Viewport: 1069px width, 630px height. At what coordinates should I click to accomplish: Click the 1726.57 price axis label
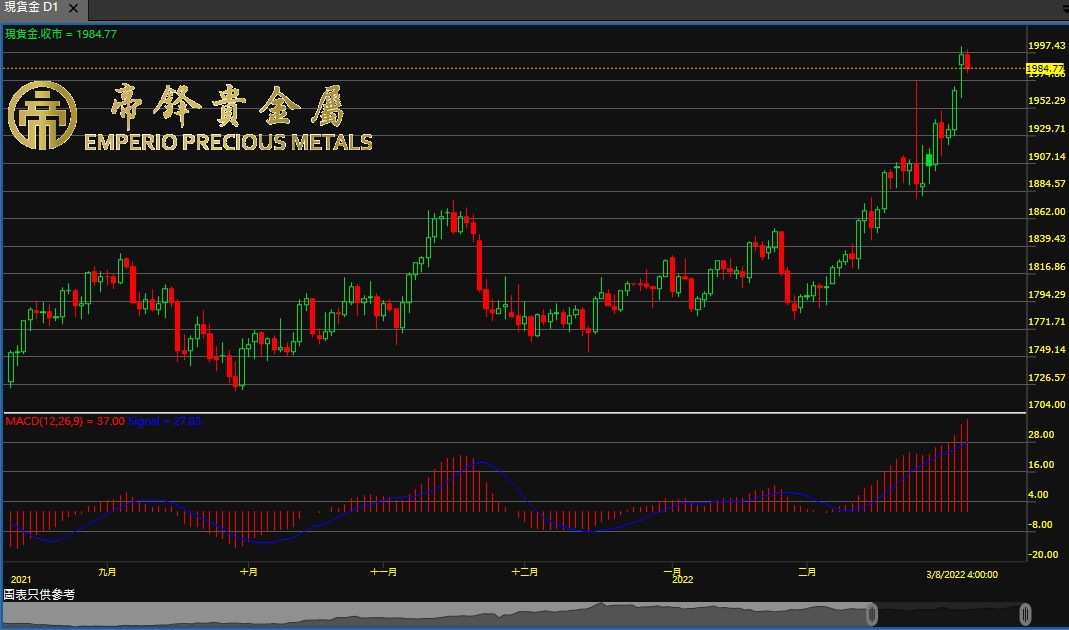coord(1046,378)
